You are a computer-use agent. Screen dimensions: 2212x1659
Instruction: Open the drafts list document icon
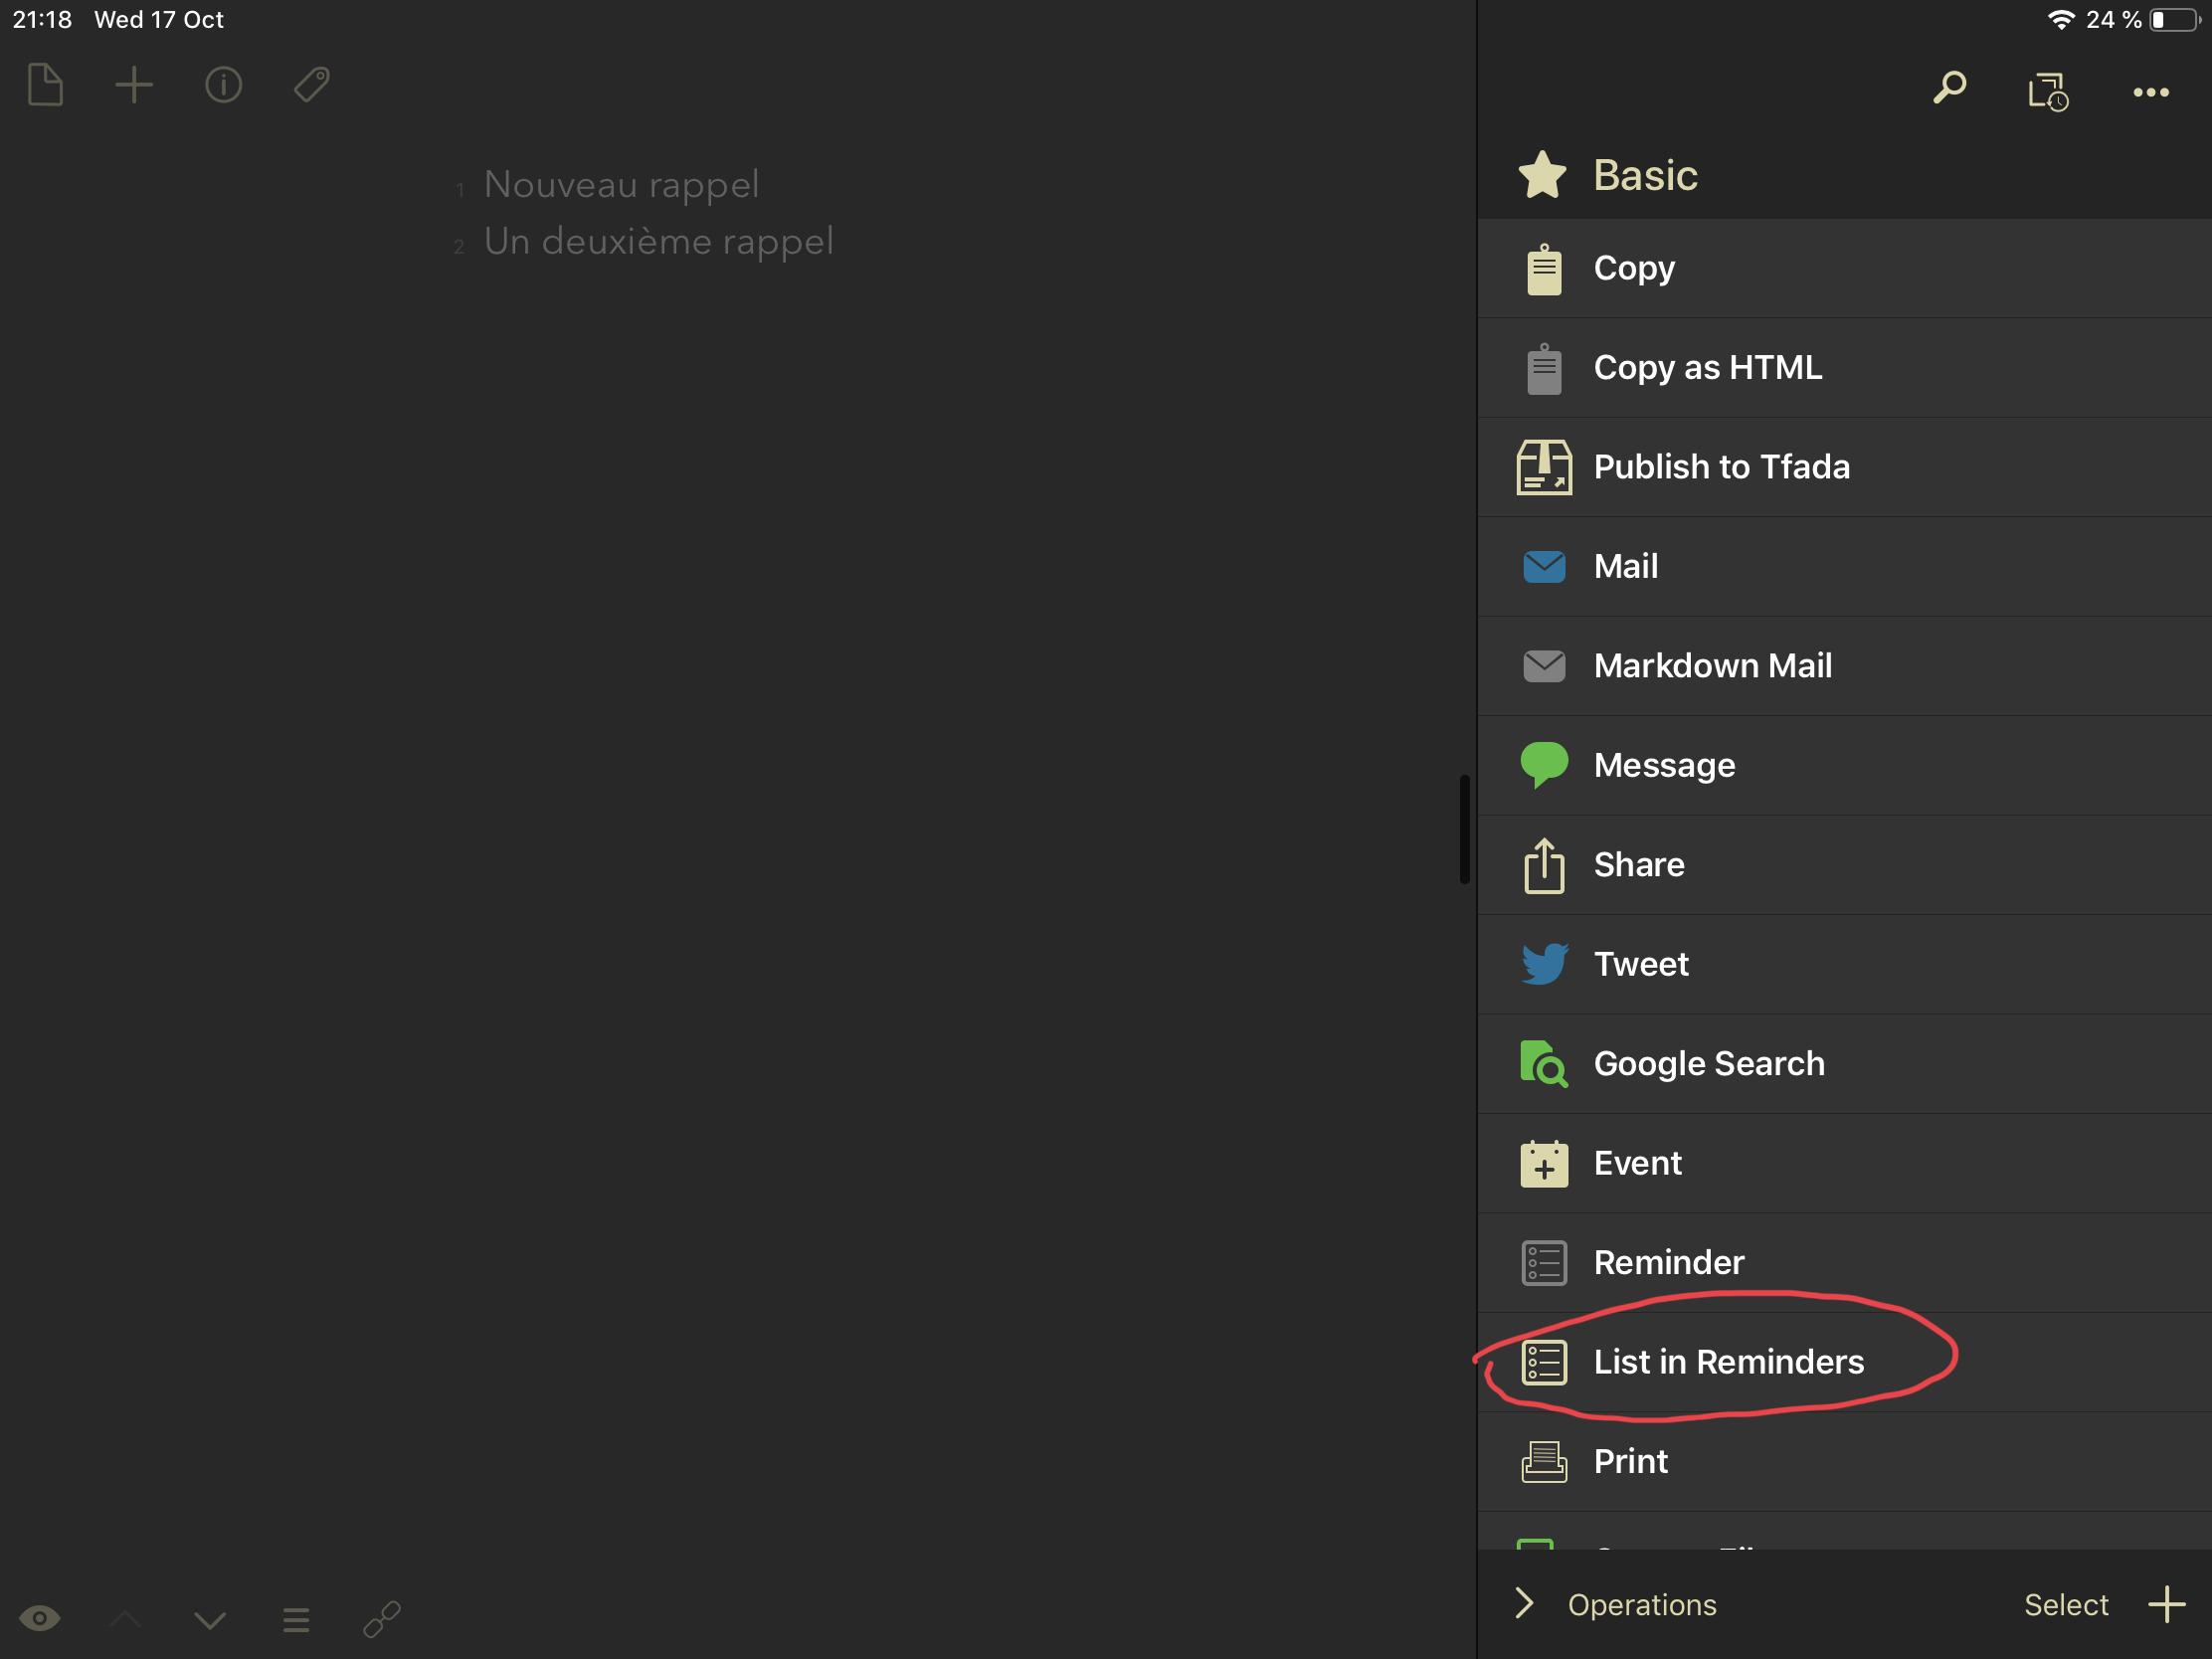[45, 85]
